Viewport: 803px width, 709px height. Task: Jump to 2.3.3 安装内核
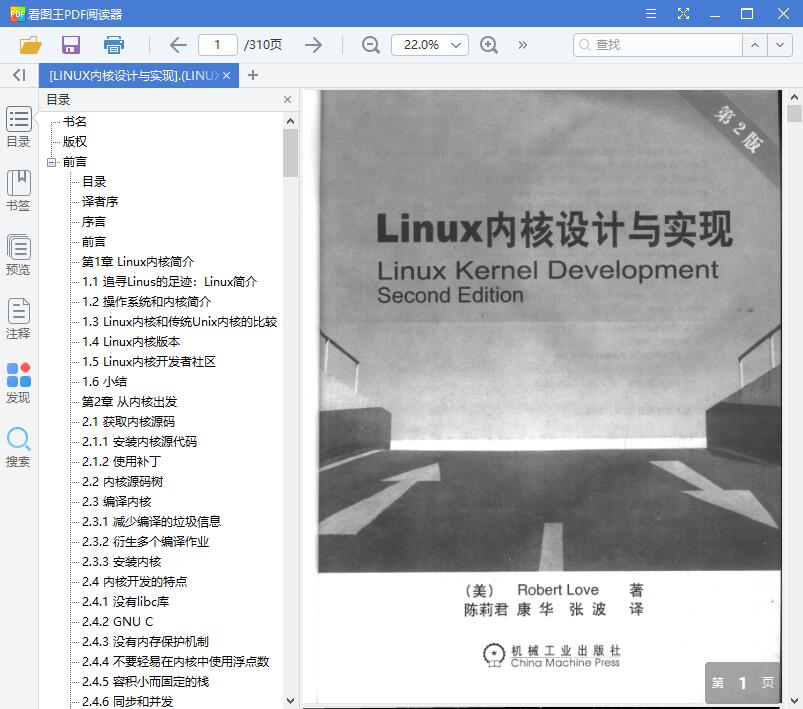pos(122,561)
